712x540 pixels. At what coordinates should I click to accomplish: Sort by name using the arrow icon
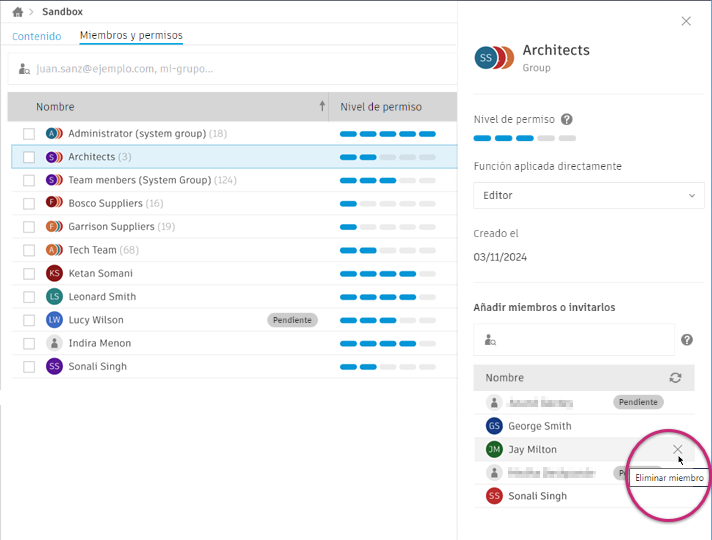pos(322,106)
